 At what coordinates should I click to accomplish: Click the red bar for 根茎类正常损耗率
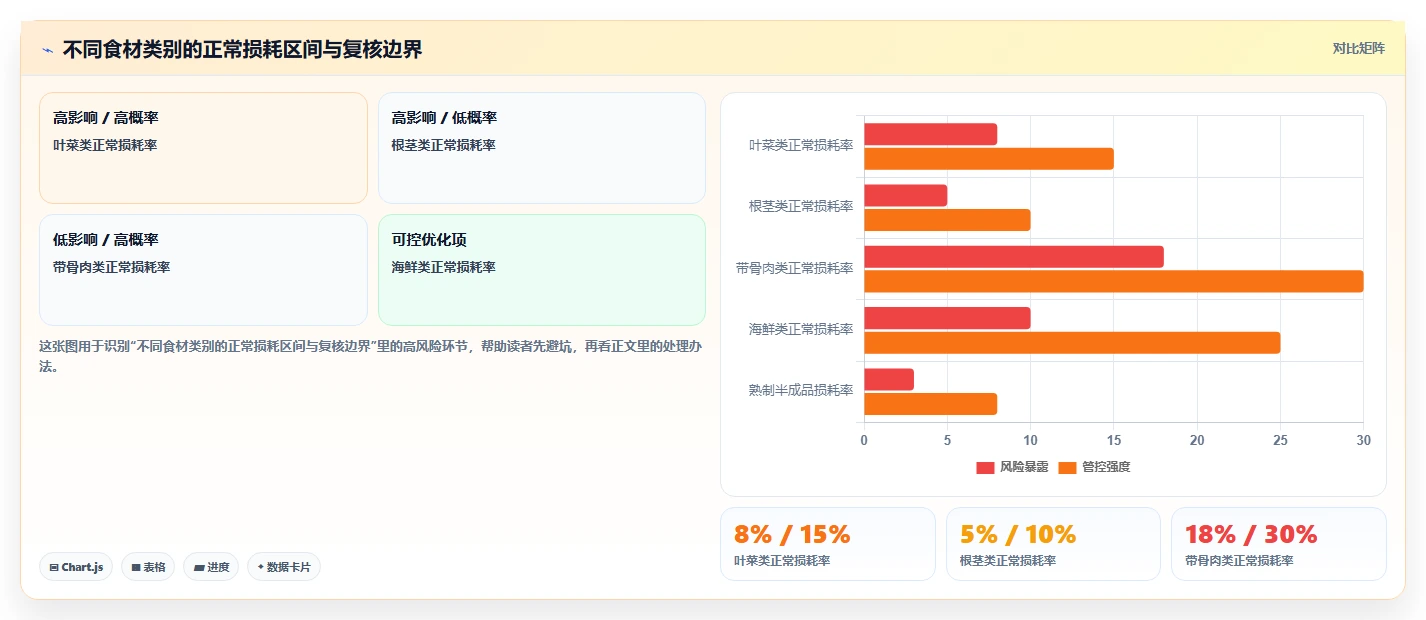tap(905, 195)
